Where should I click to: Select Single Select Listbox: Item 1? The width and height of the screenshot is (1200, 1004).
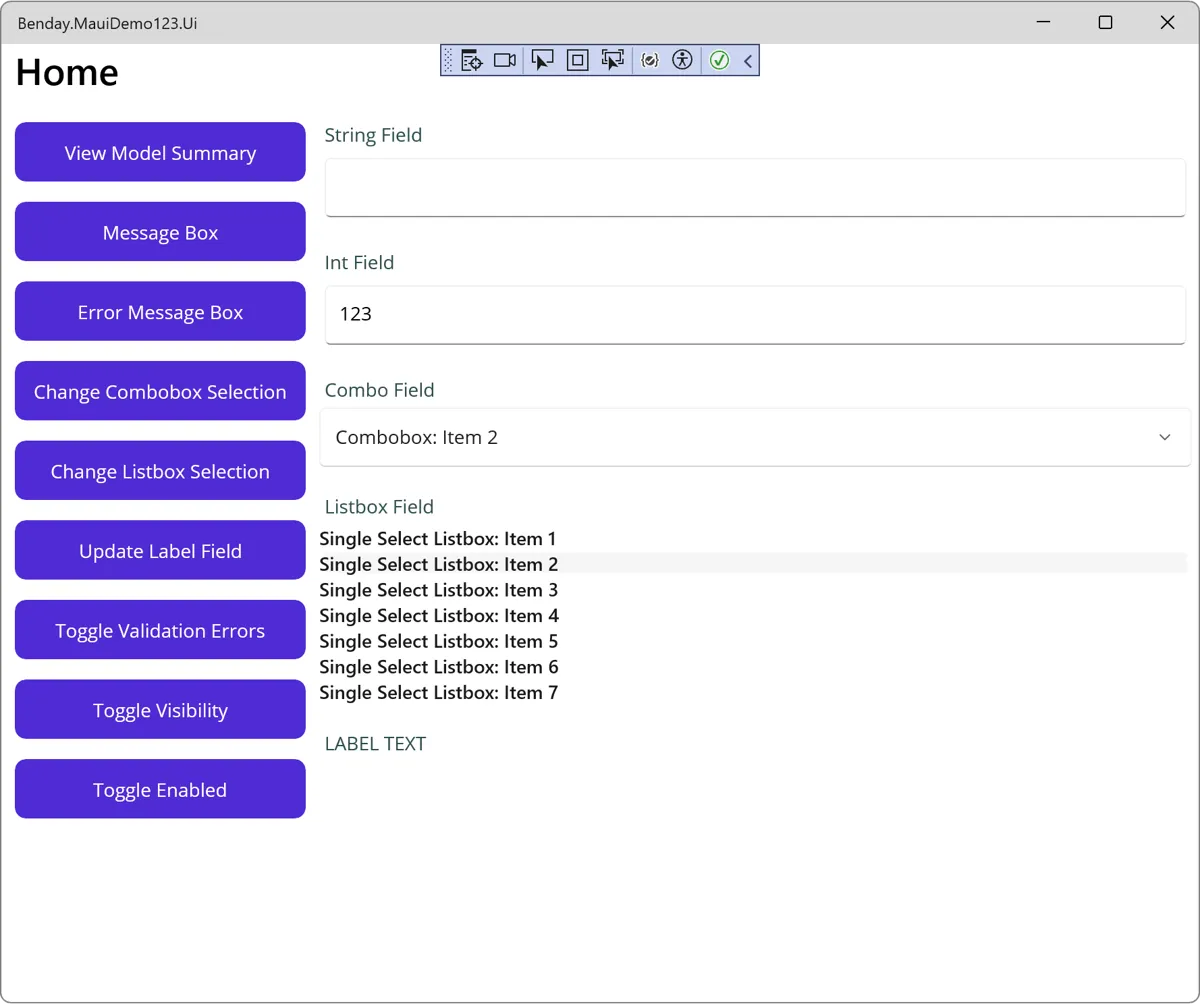pyautogui.click(x=753, y=539)
